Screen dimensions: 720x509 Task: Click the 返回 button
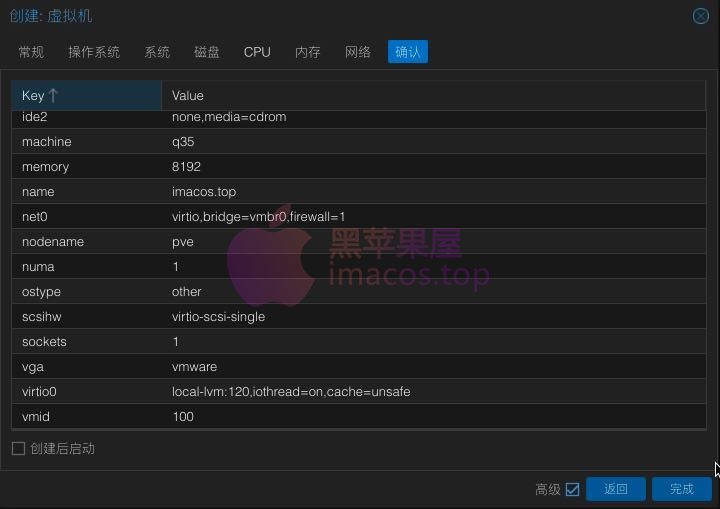616,489
